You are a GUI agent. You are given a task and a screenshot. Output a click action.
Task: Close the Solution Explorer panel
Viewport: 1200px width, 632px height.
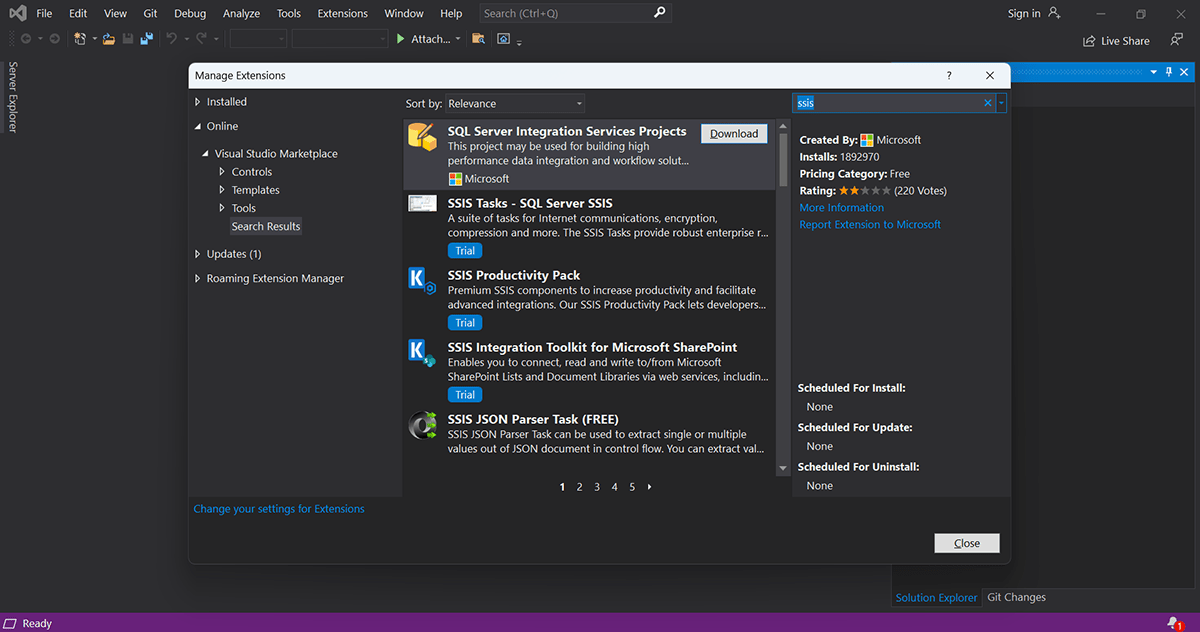tap(1184, 72)
